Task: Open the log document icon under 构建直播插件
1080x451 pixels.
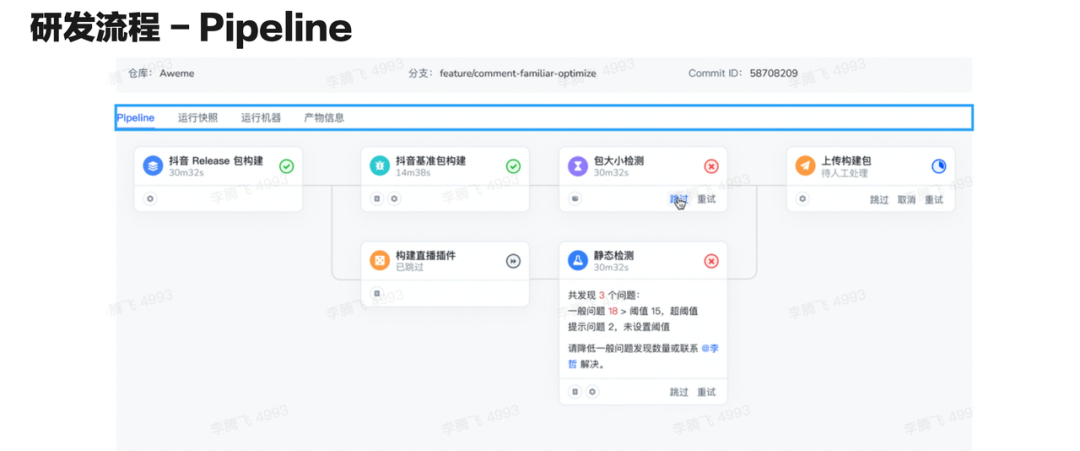Action: [377, 293]
